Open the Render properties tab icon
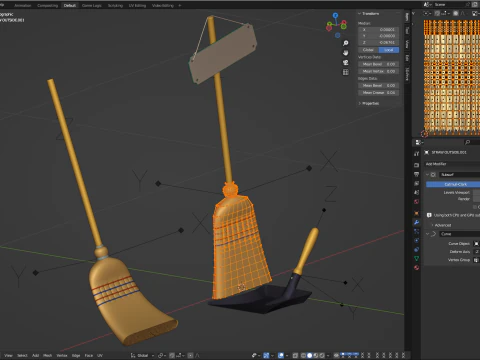 click(416, 165)
